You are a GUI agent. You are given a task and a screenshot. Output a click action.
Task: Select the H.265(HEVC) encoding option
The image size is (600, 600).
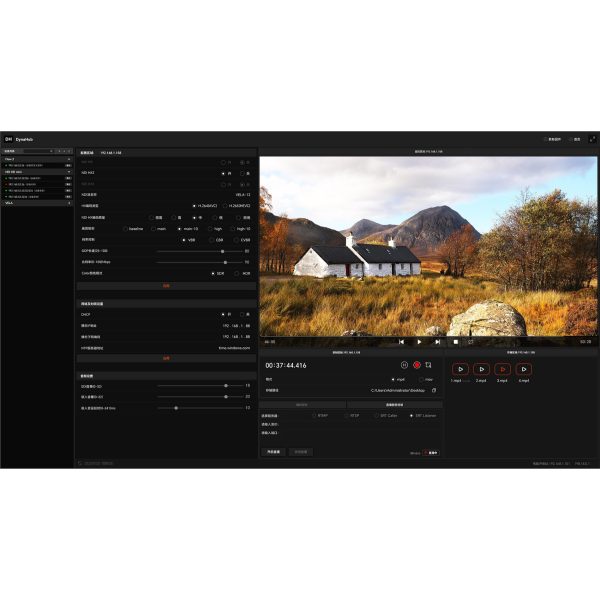coord(227,205)
